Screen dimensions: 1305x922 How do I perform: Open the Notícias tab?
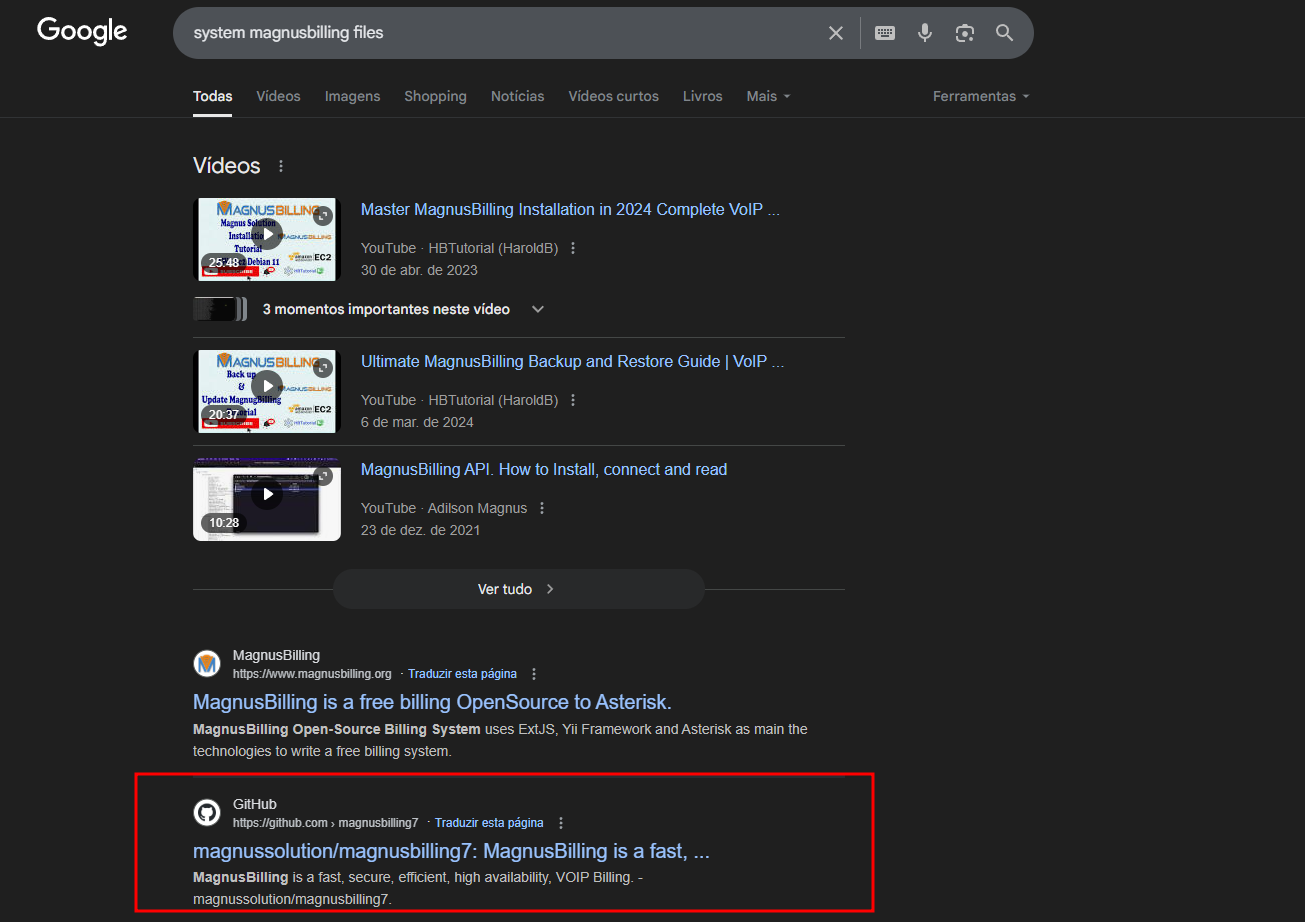point(517,96)
